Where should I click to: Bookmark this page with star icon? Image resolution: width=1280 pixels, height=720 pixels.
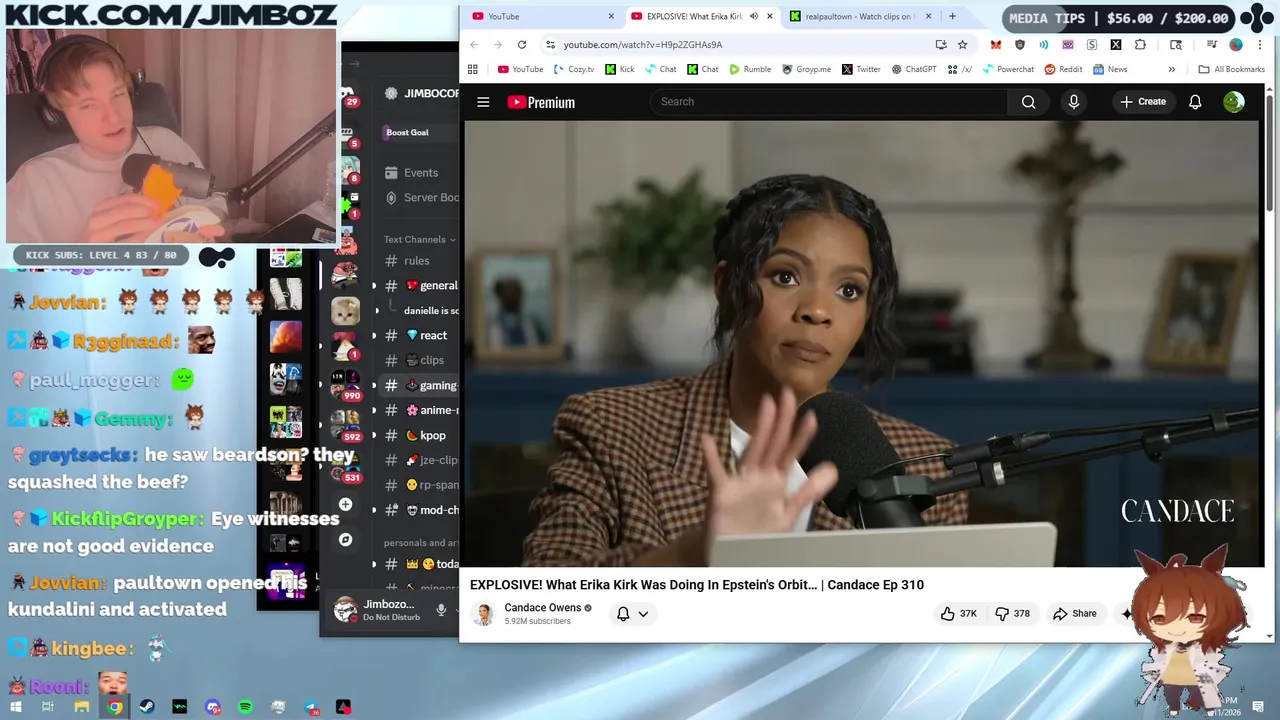[x=962, y=45]
